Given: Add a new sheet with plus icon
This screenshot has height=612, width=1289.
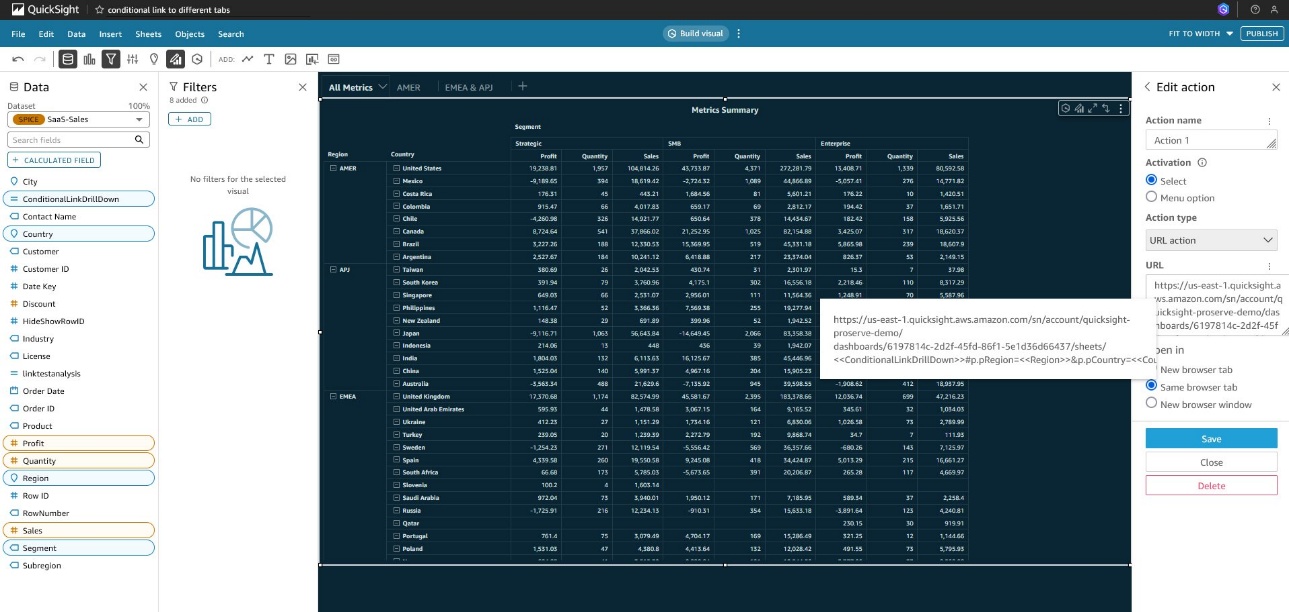Looking at the screenshot, I should click(522, 87).
